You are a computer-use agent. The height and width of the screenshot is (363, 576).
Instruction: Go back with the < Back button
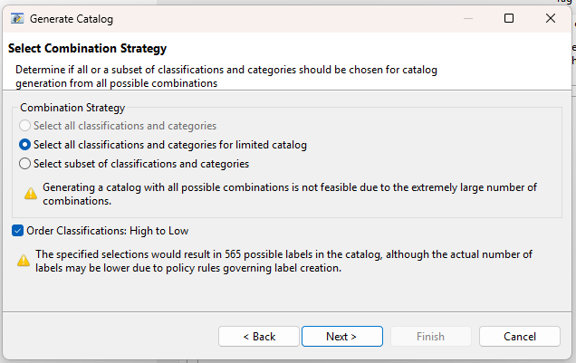[x=259, y=337]
